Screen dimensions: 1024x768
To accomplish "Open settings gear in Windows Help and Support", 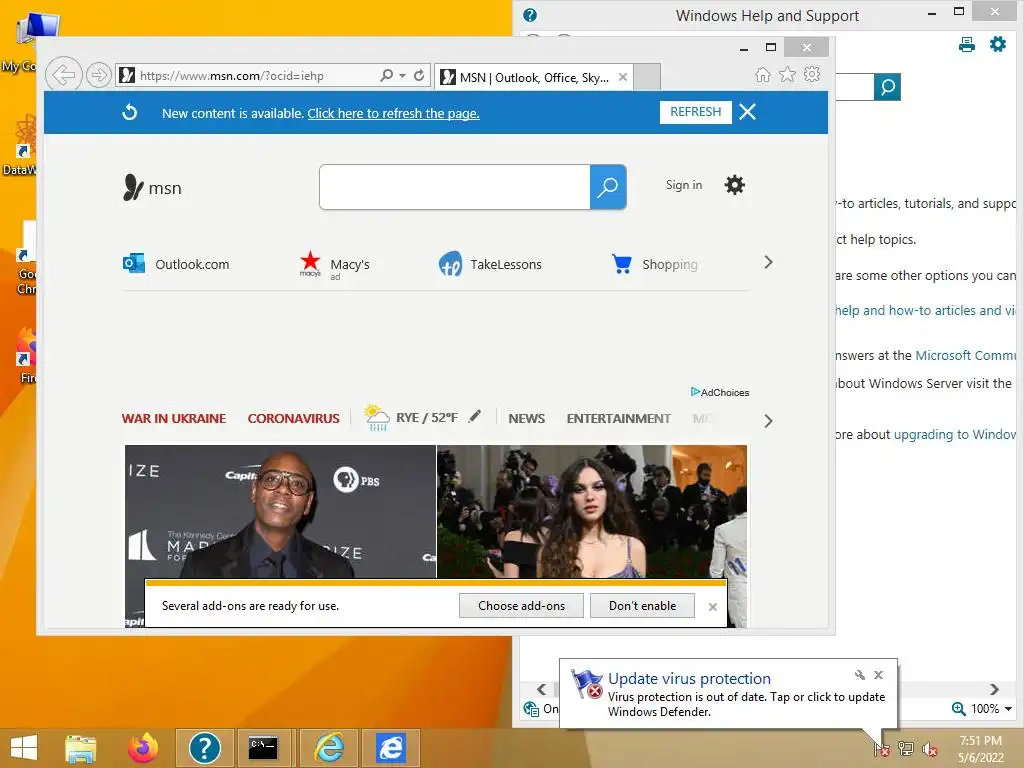I will tap(998, 44).
